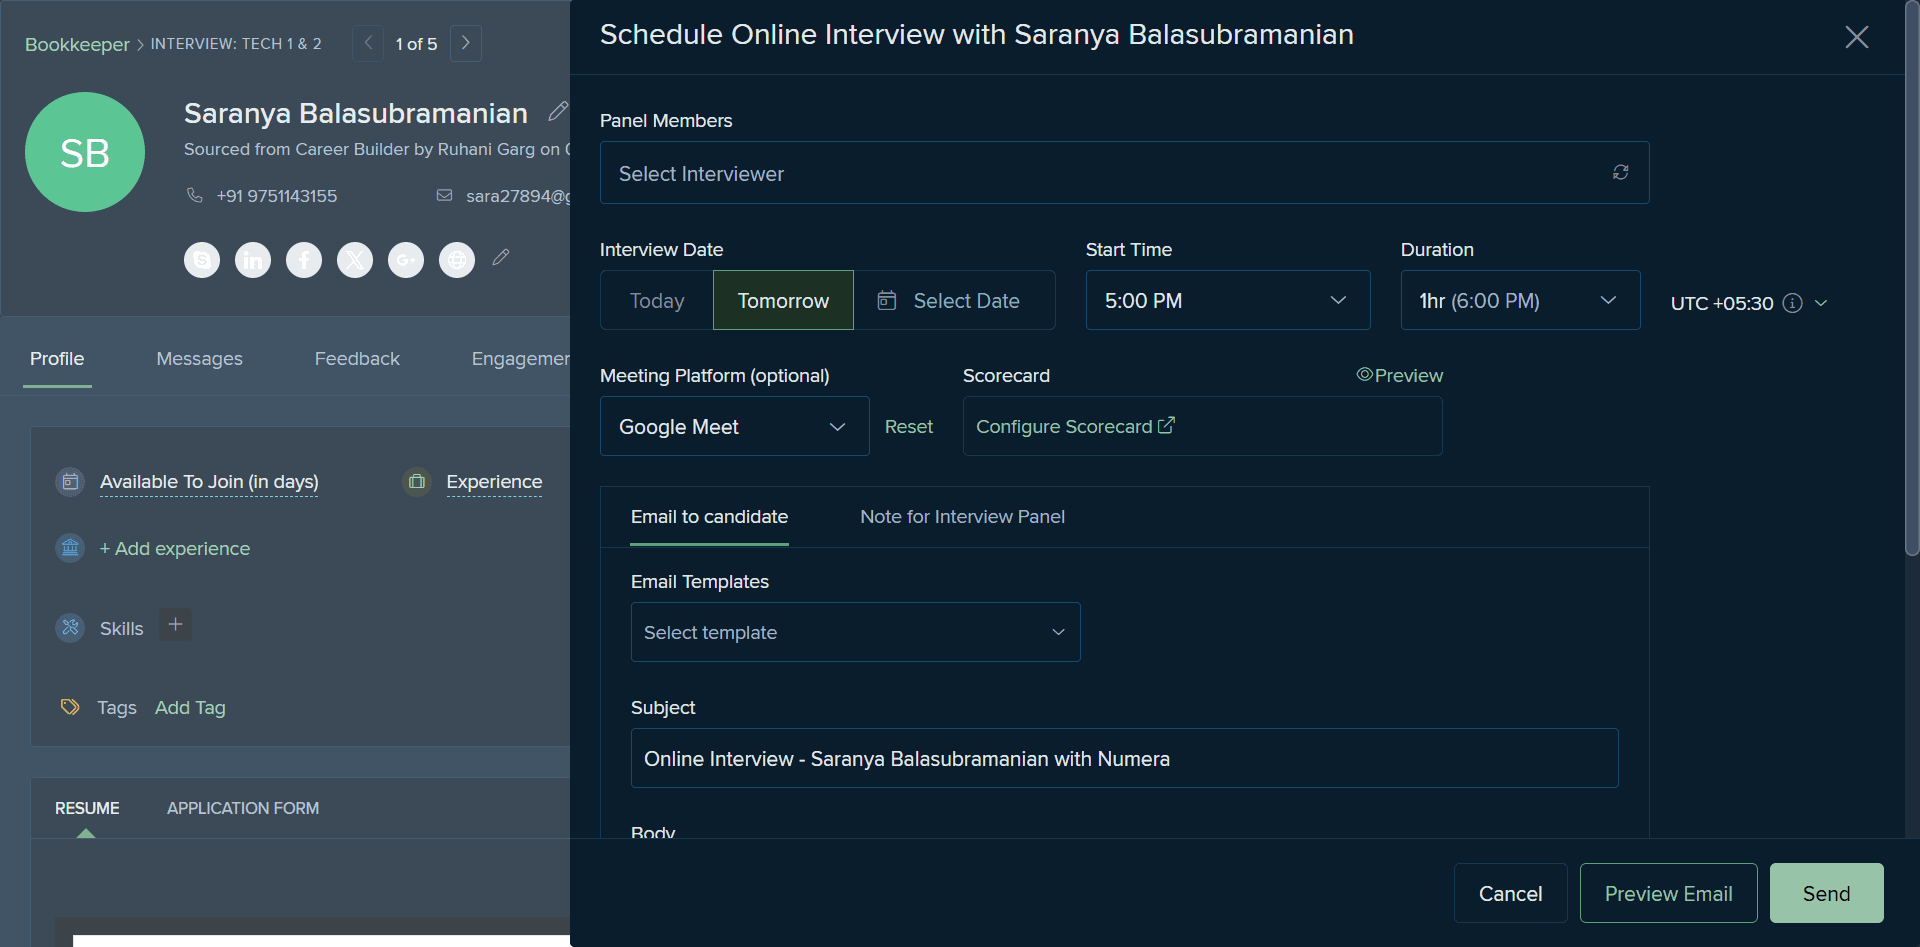The height and width of the screenshot is (947, 1920).
Task: Expand the Duration dropdown
Action: tap(1520, 300)
